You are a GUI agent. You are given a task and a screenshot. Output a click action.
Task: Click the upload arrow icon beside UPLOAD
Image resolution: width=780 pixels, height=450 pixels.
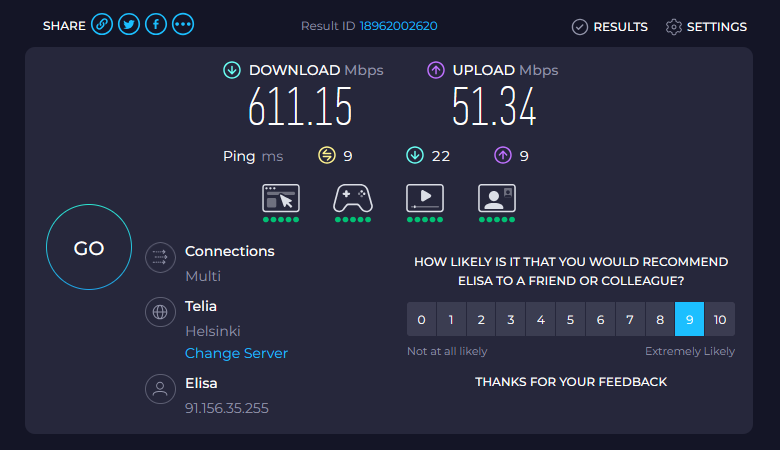436,70
